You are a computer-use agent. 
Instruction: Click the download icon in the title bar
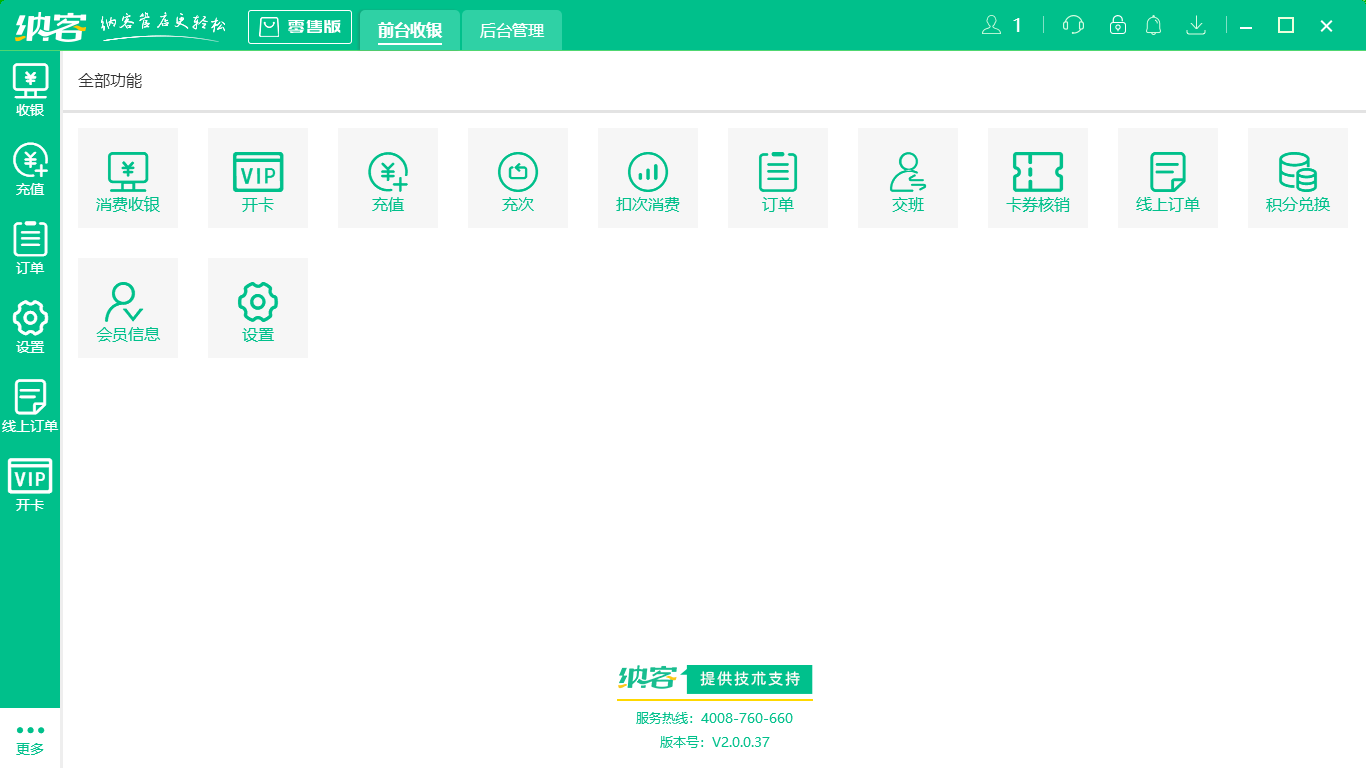1196,26
